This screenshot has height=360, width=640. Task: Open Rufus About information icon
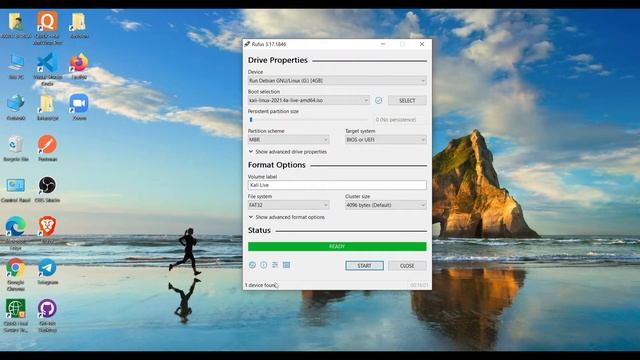(x=264, y=265)
